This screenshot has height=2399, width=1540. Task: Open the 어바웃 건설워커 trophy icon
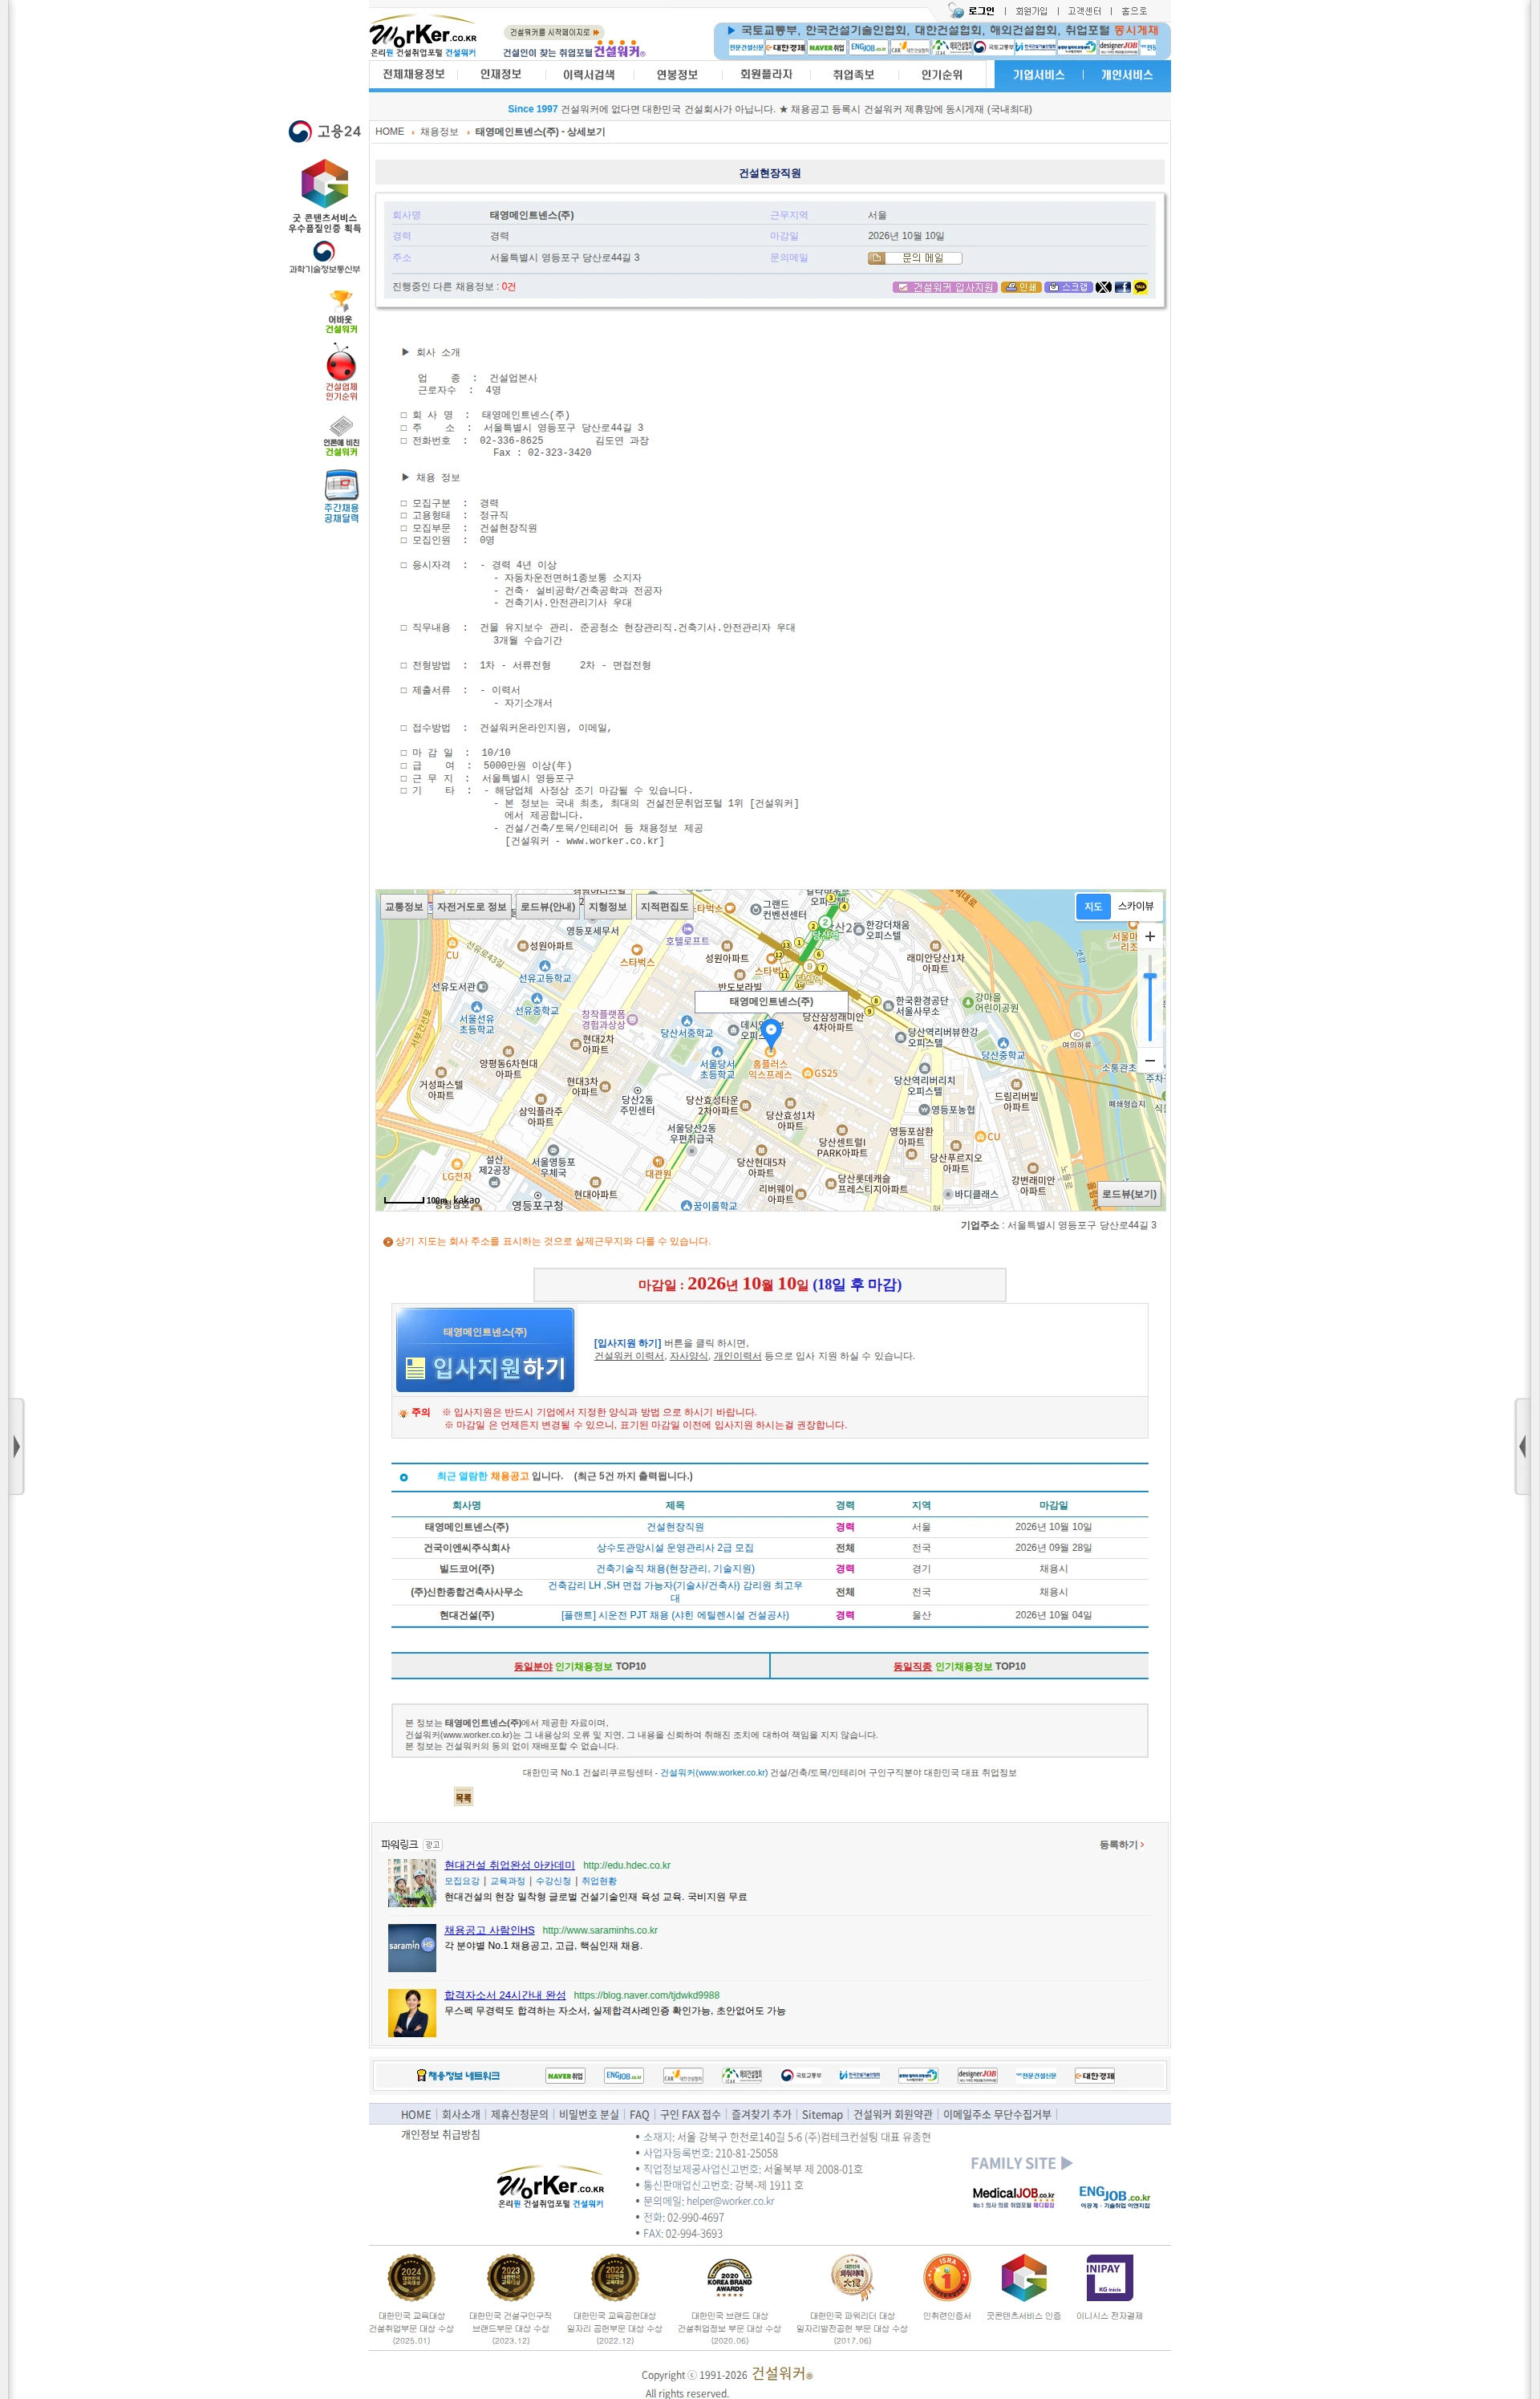pos(341,311)
